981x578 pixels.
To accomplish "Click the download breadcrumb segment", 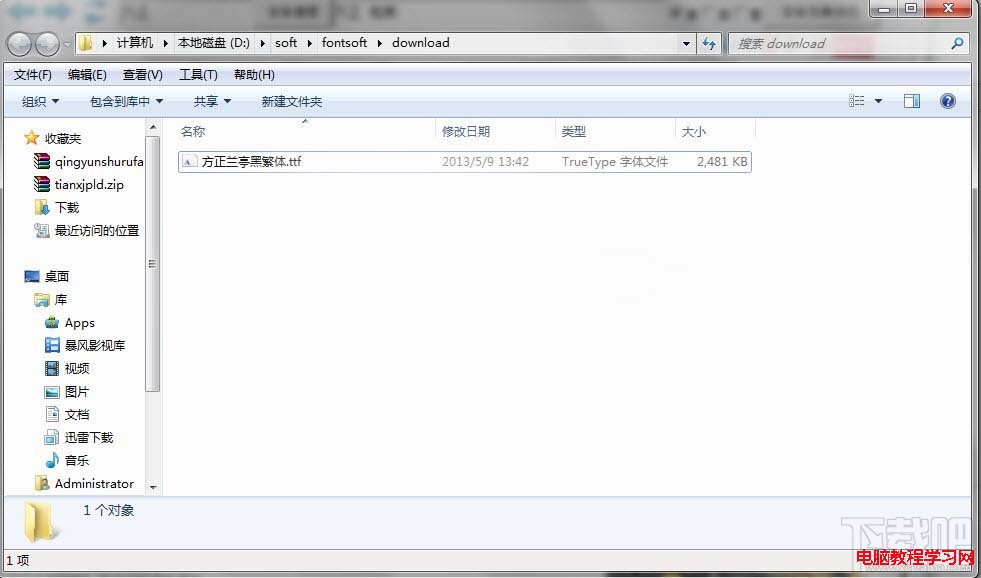I will (420, 43).
